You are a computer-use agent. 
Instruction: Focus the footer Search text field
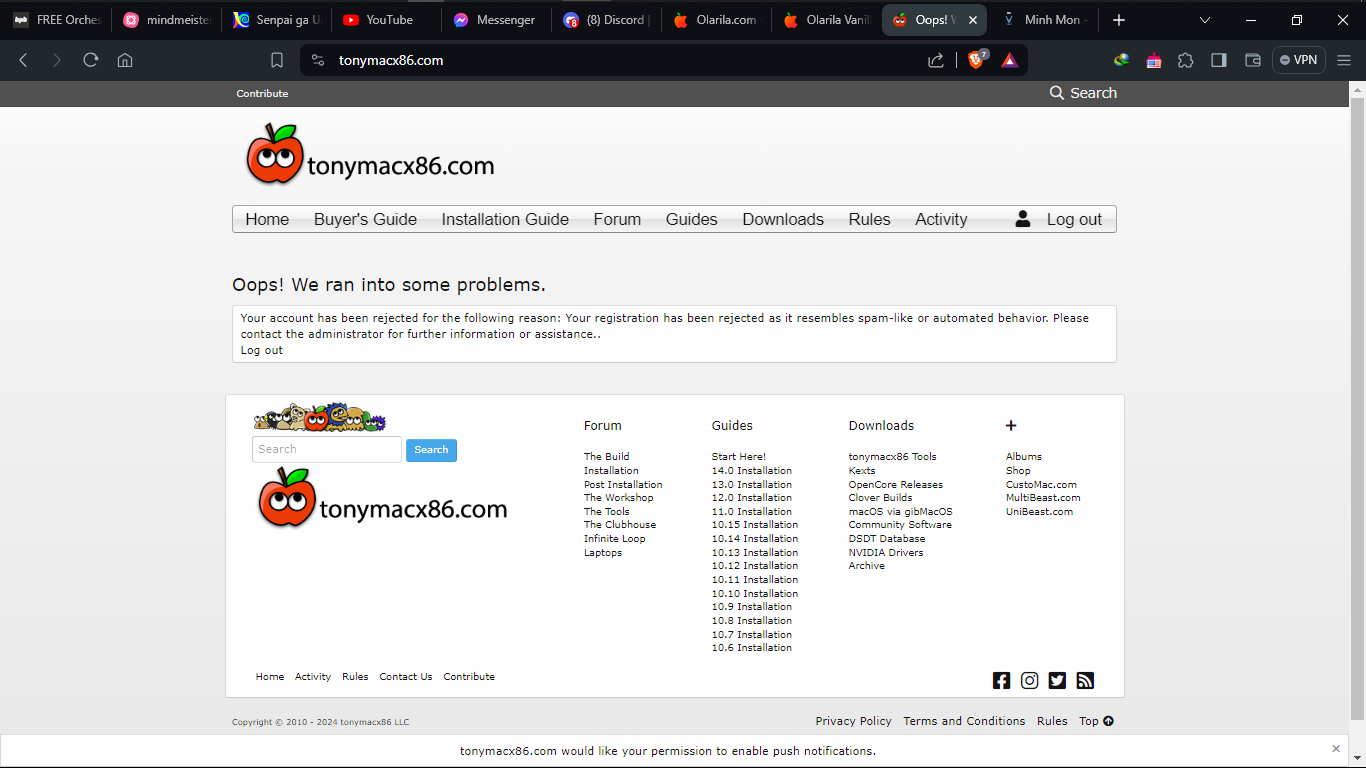327,450
